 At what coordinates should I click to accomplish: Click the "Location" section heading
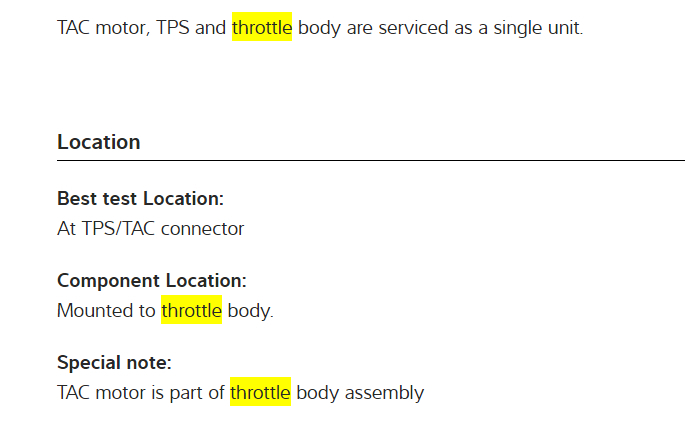coord(99,142)
